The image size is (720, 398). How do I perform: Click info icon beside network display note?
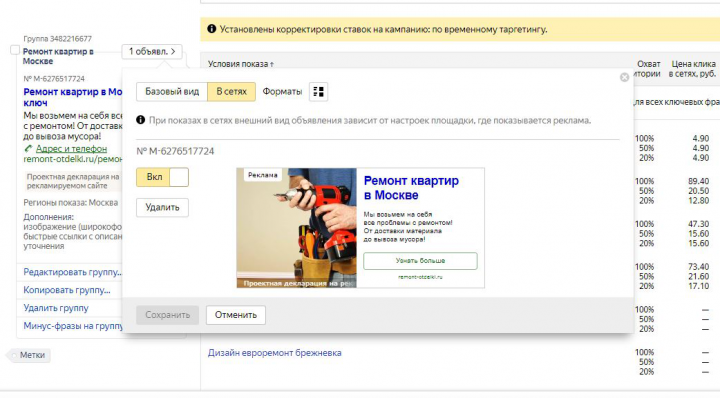pos(141,120)
